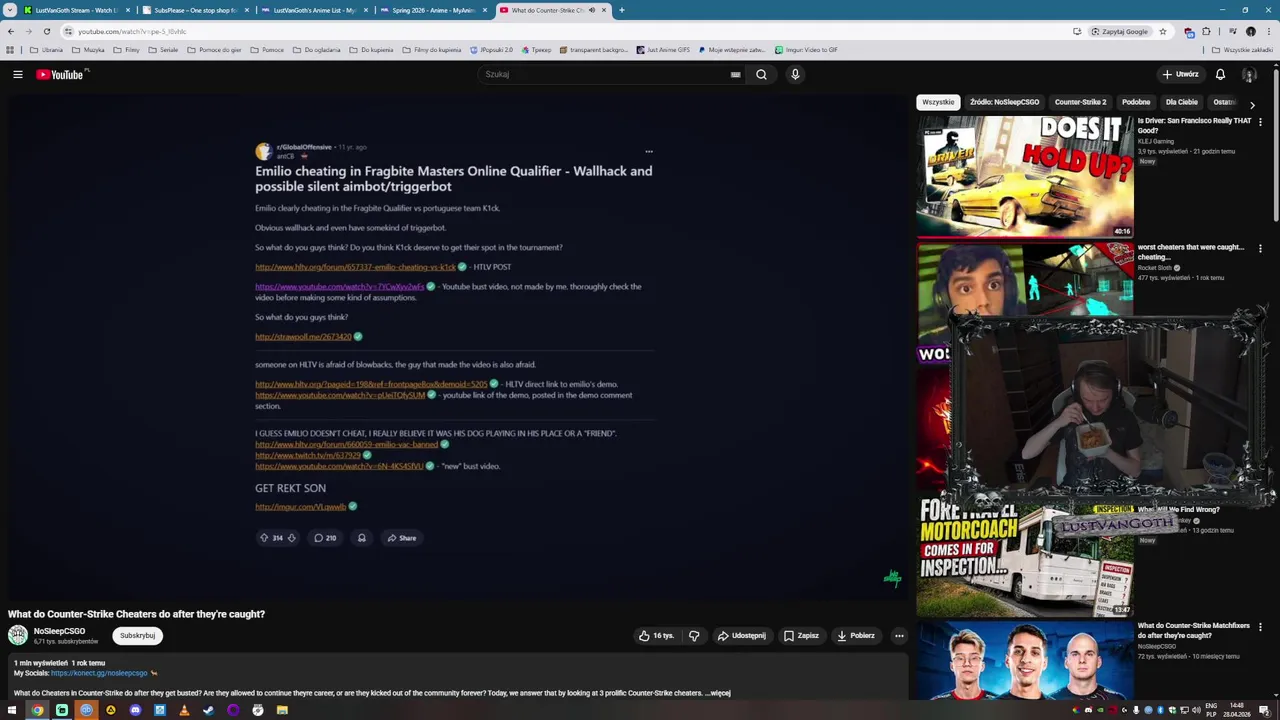Open the Chrome apps grid shortcut
Image resolution: width=1280 pixels, height=720 pixels.
10,49
